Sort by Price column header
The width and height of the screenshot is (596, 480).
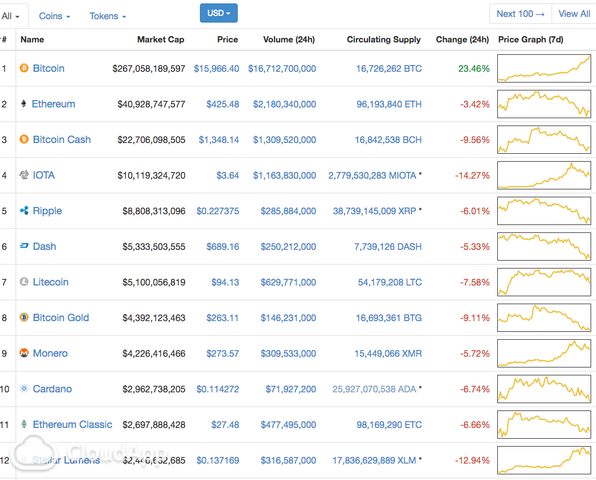(x=227, y=40)
